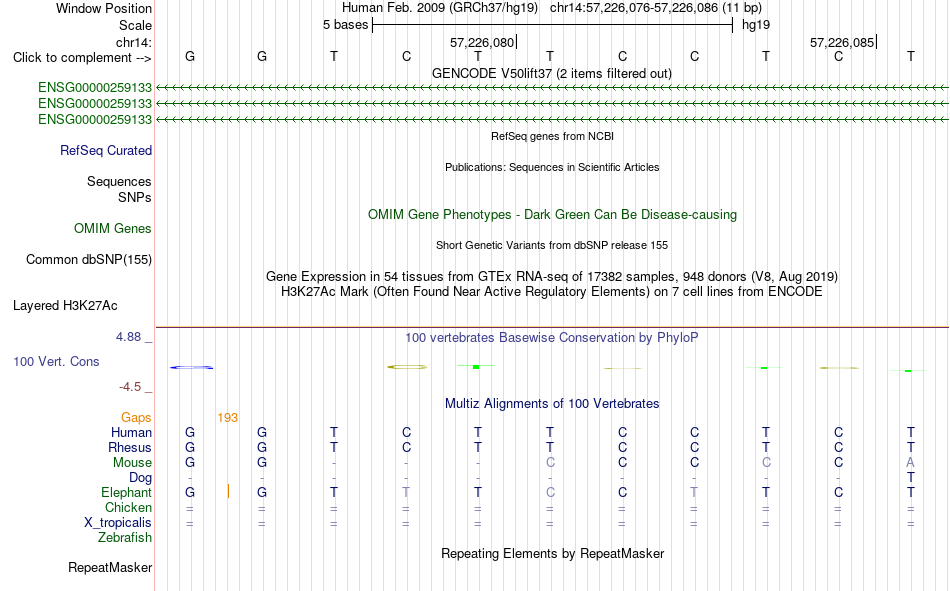
Task: Click the orange Gaps row label
Action: tap(136, 417)
